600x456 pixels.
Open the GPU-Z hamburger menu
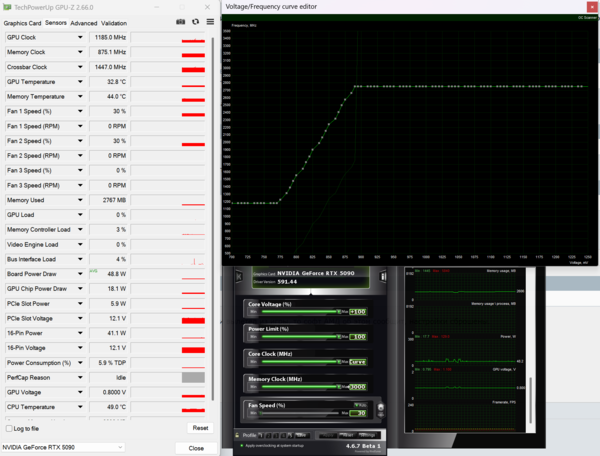coord(210,22)
